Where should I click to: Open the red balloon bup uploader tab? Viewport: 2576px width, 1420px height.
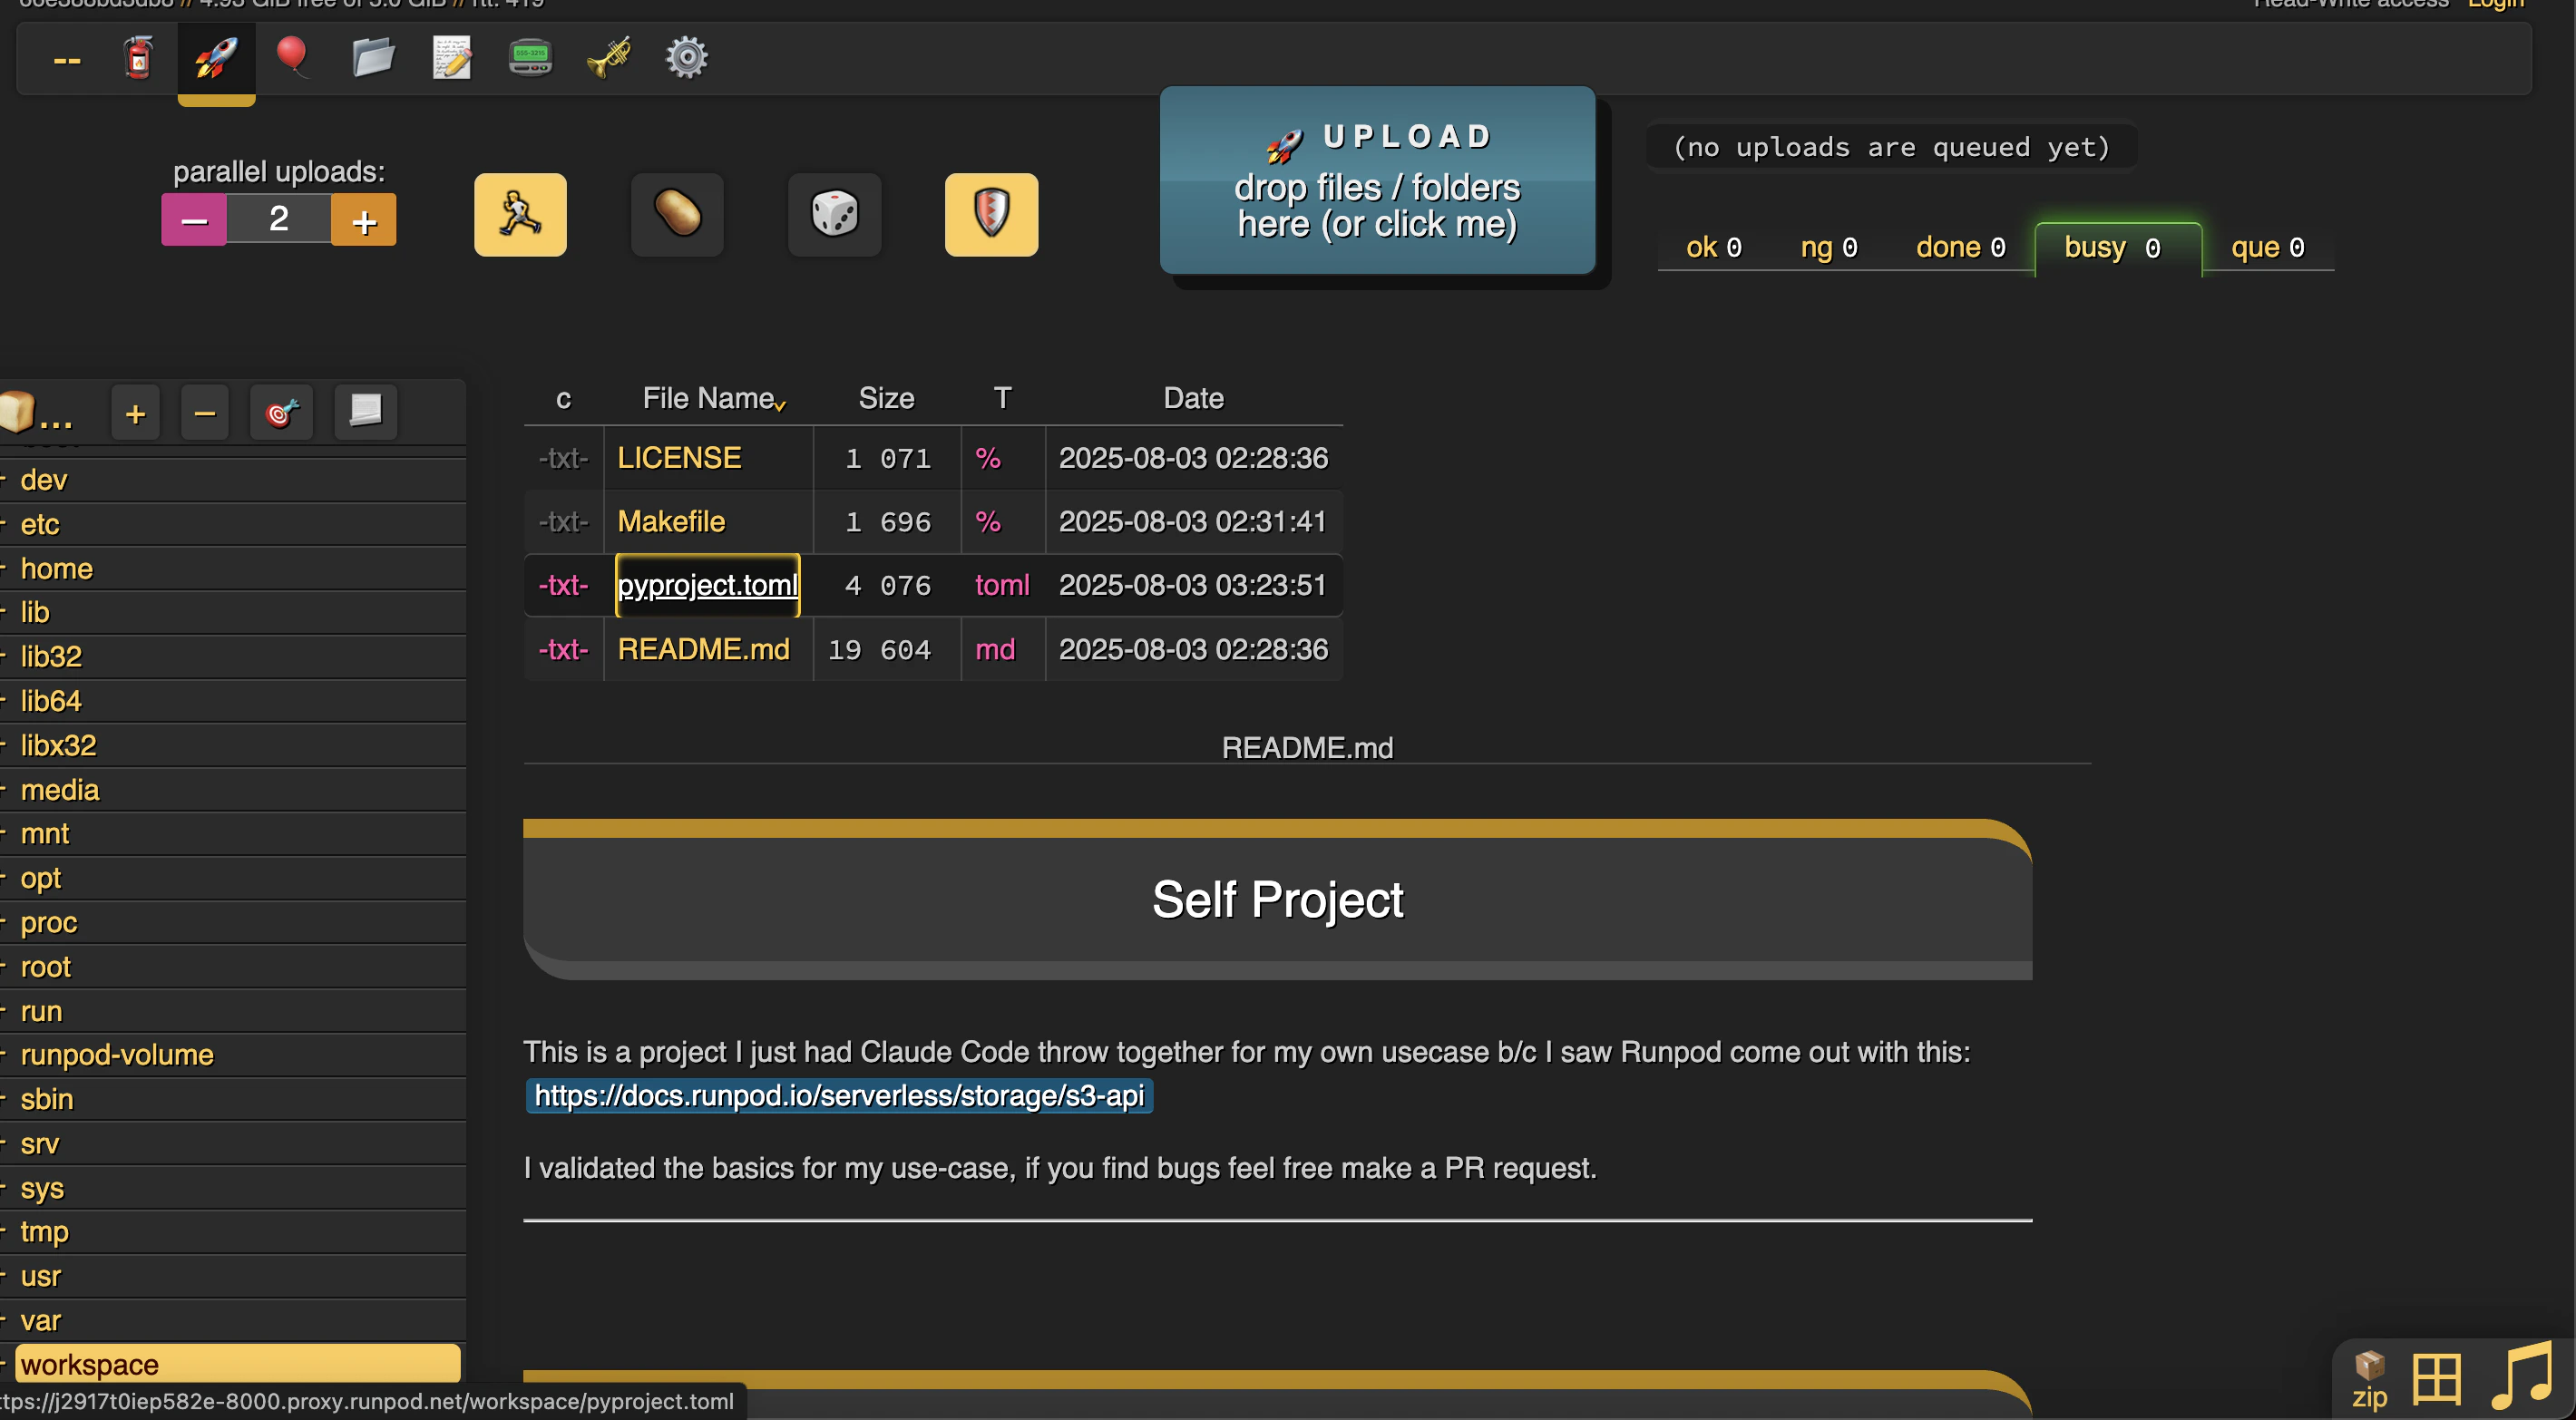coord(292,57)
